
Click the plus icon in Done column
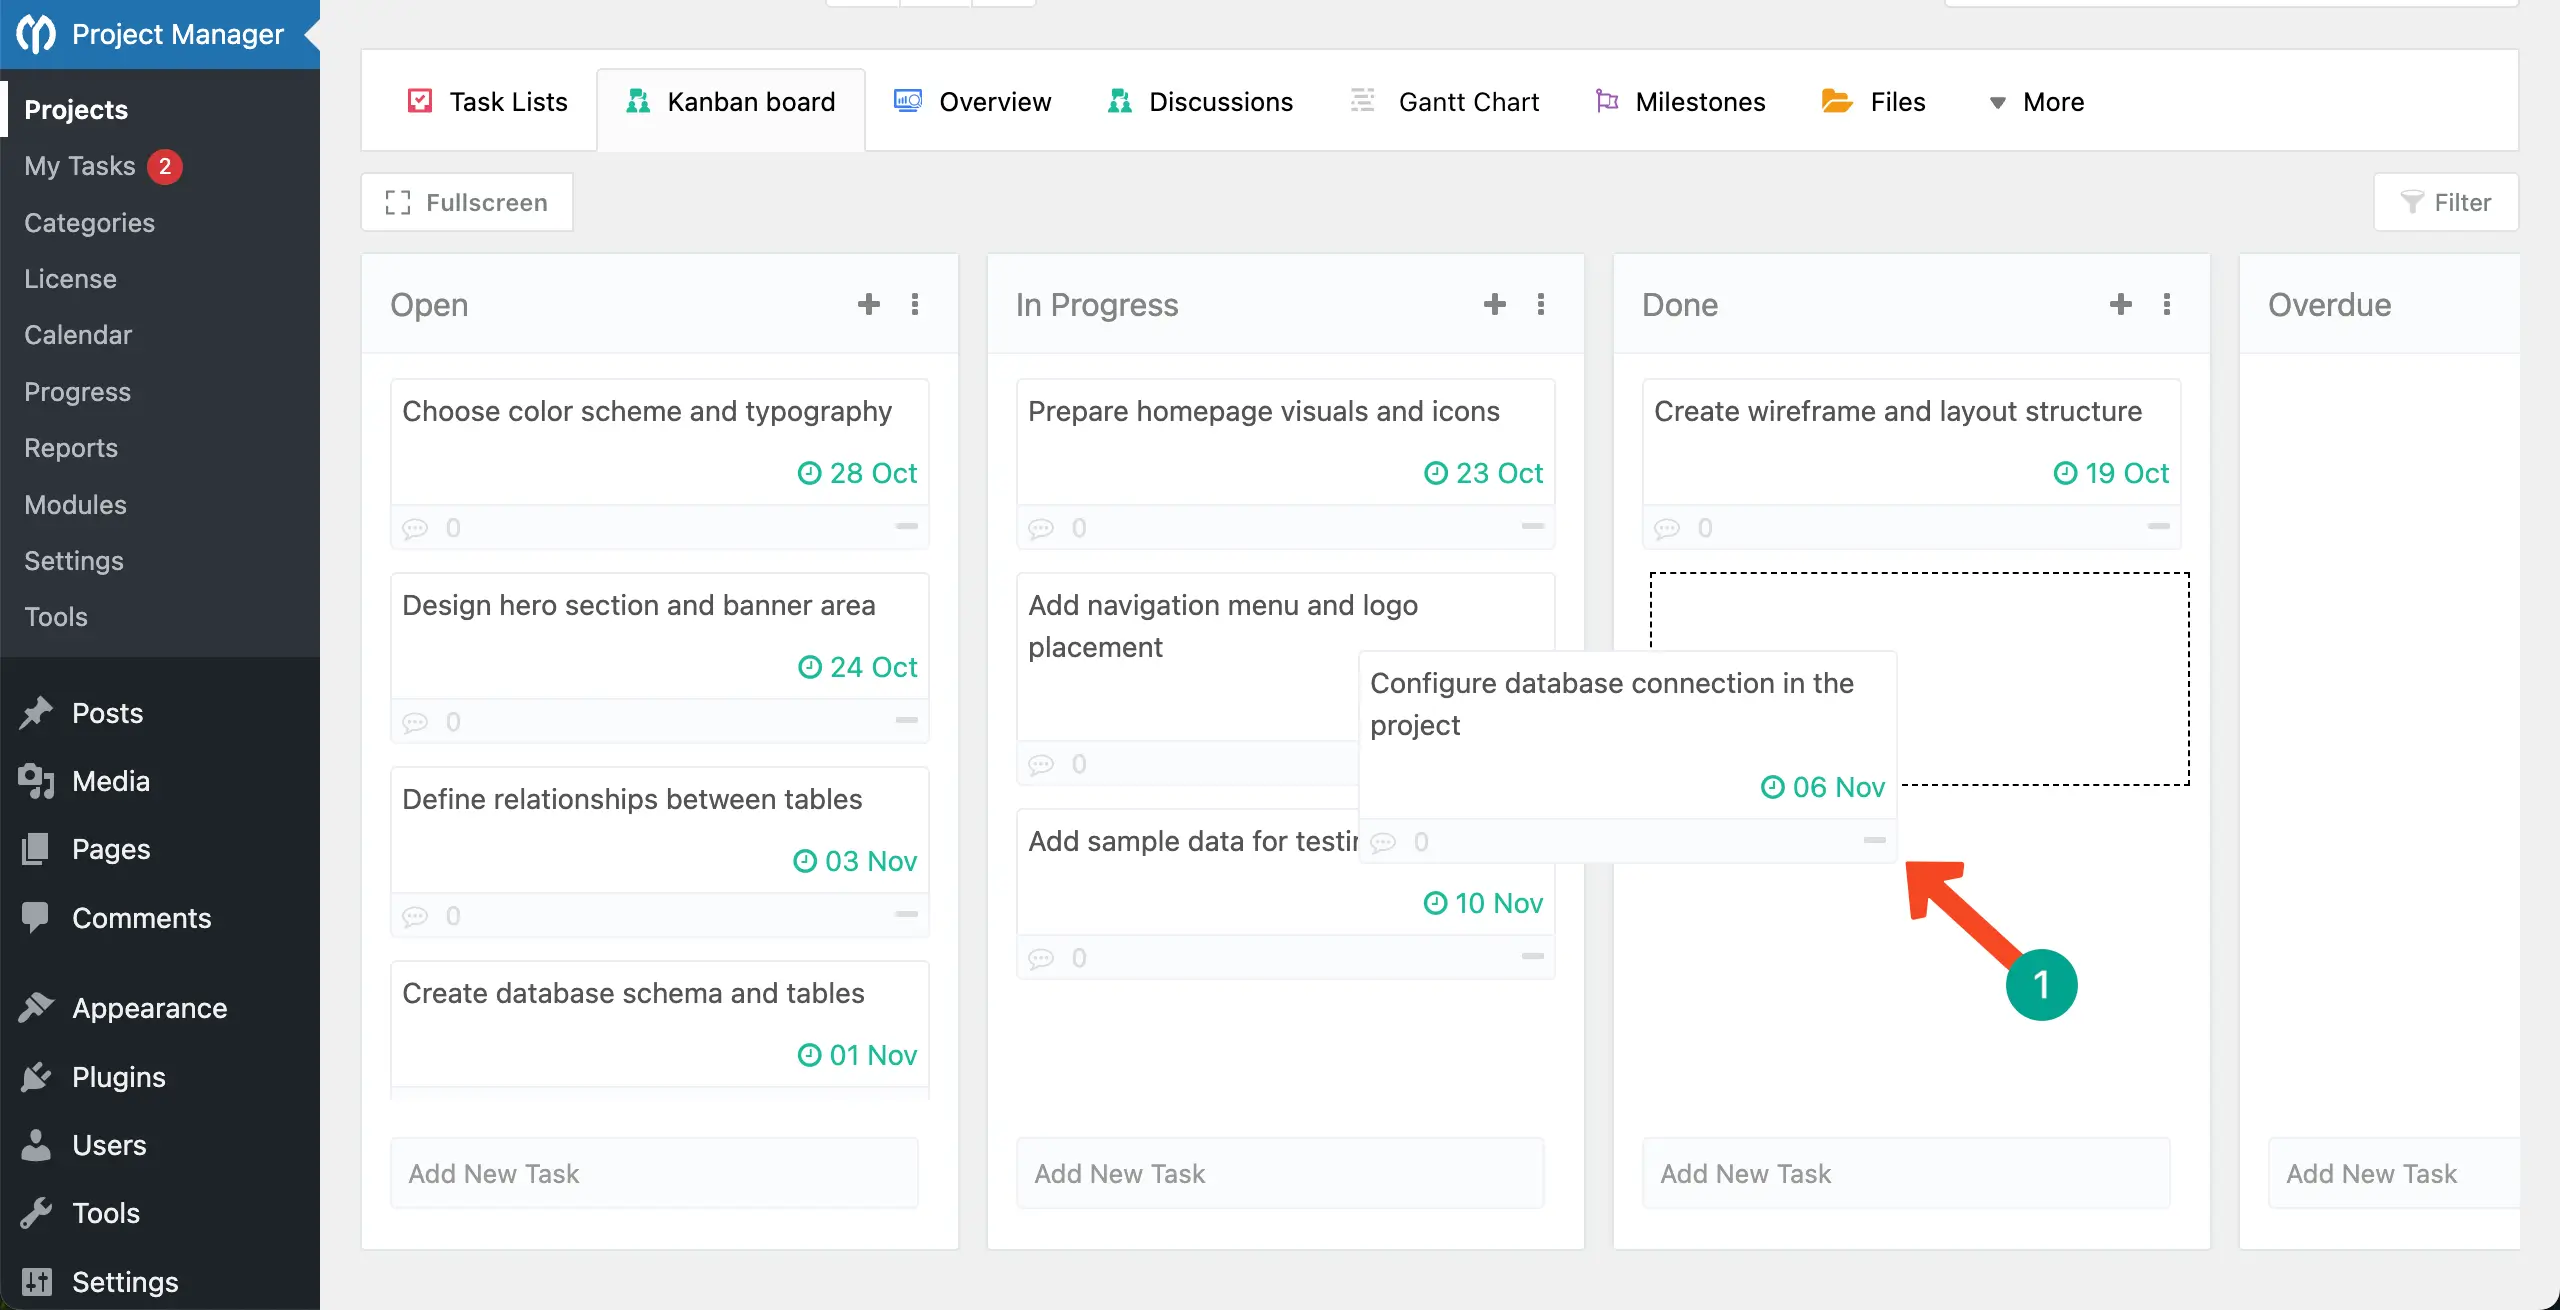pos(2120,304)
